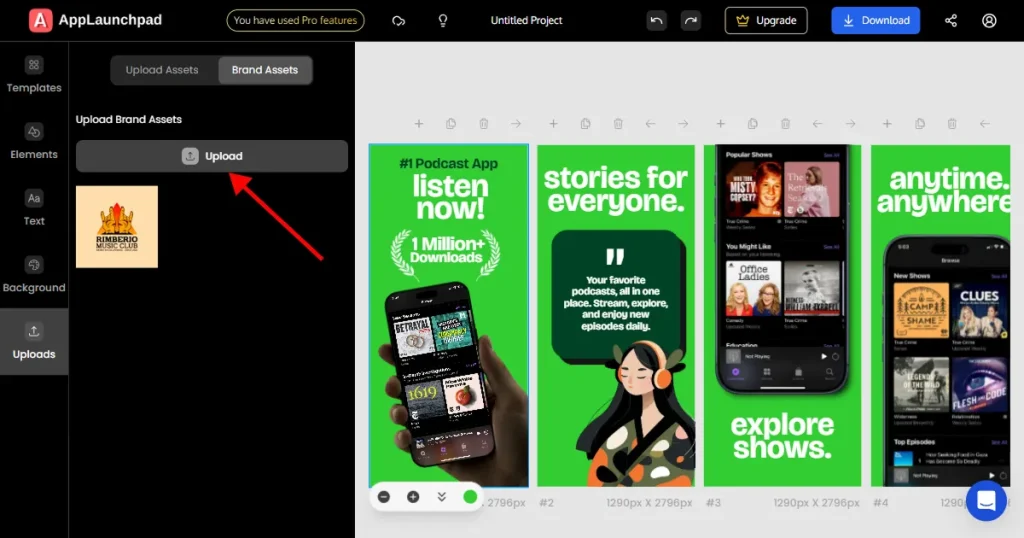1024x538 pixels.
Task: Open the cloud sync status icon
Action: coord(398,21)
